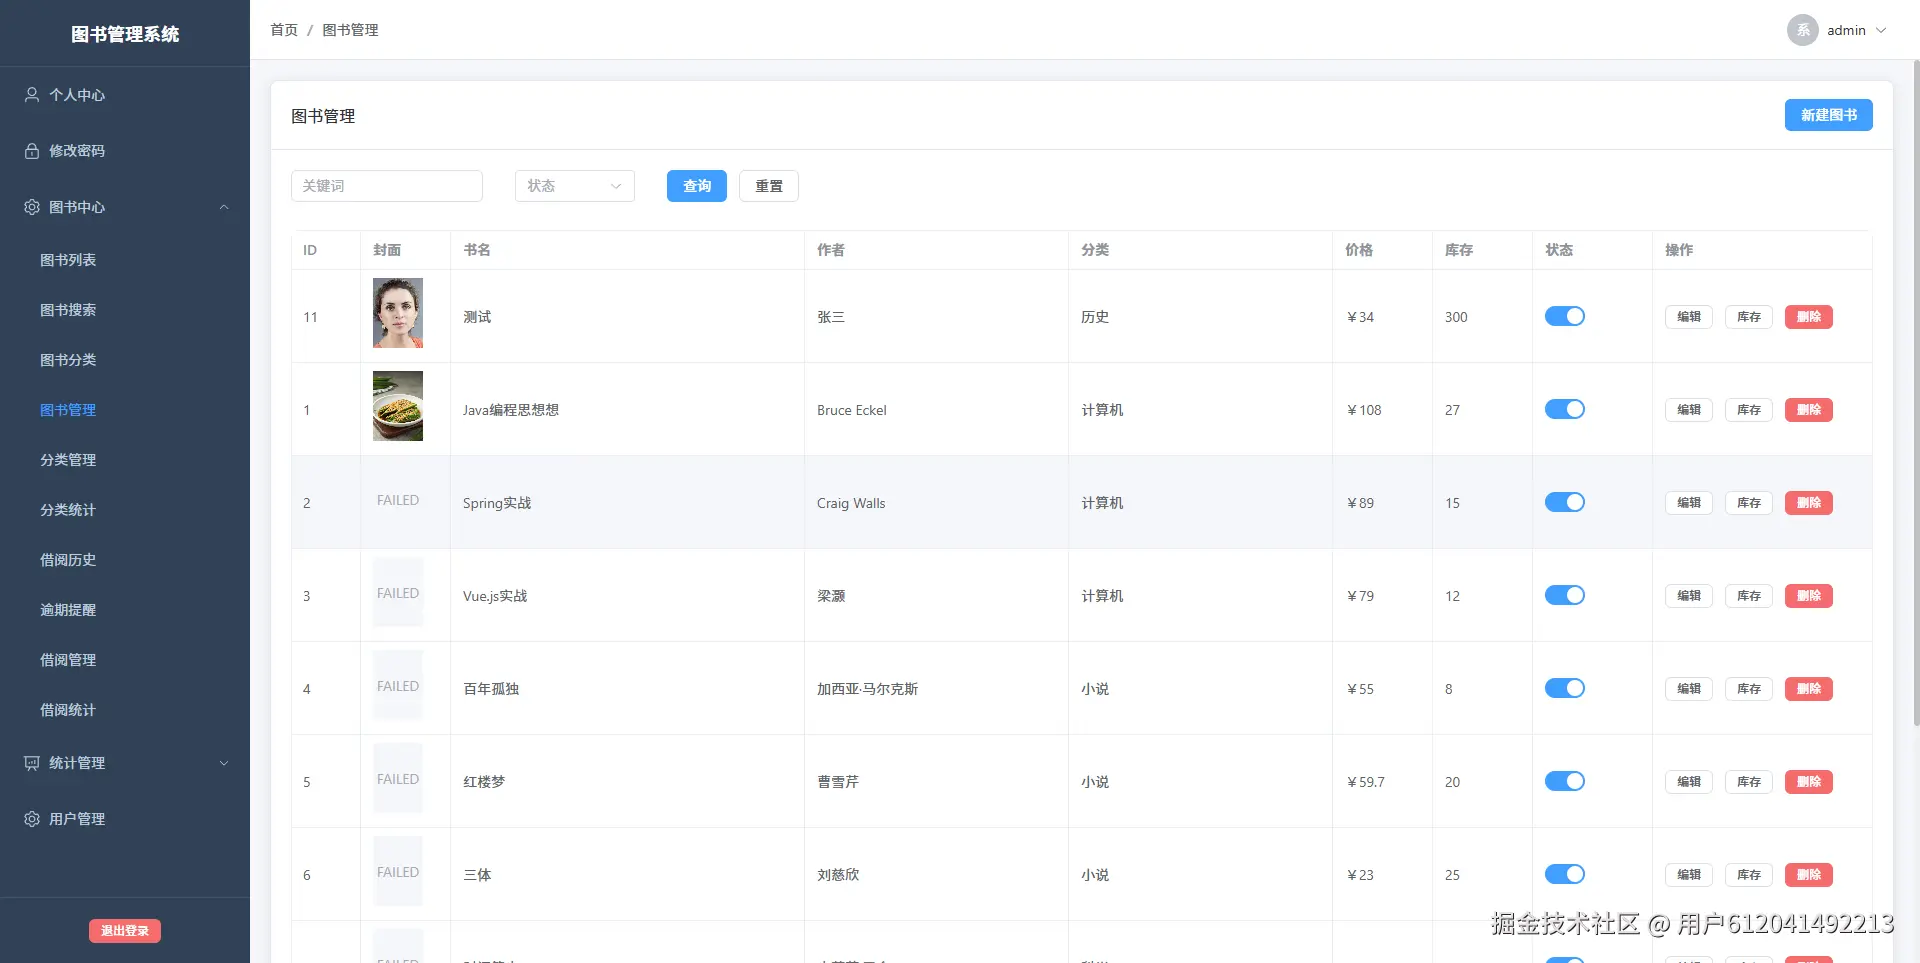The width and height of the screenshot is (1920, 963).
Task: Click the admin avatar circle
Action: point(1802,30)
